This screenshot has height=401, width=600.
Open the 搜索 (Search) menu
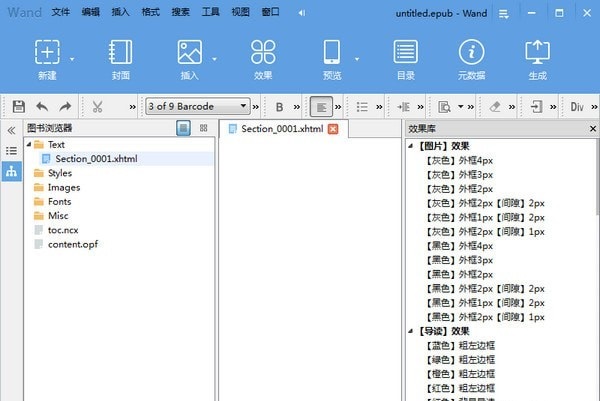tap(181, 12)
